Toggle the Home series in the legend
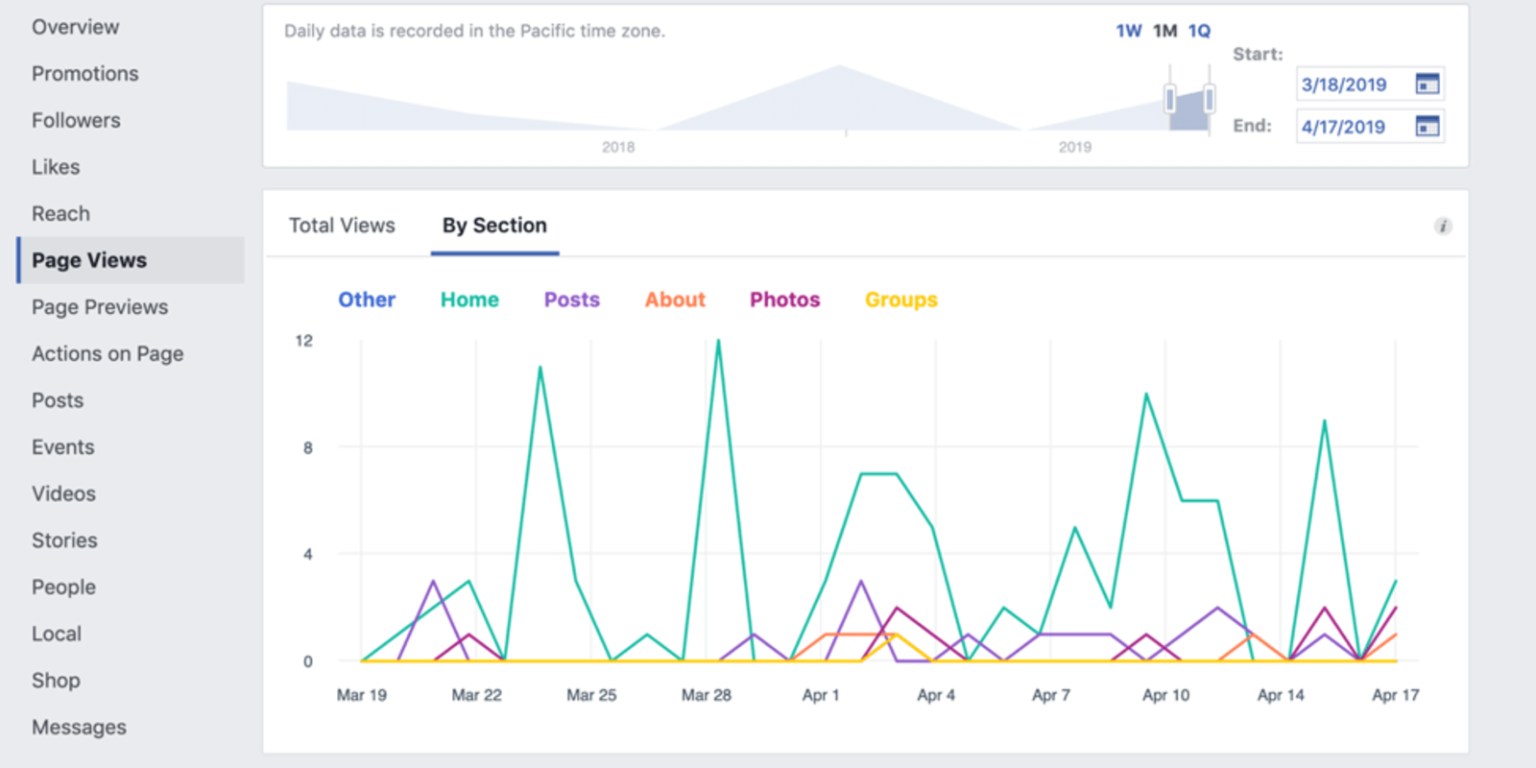The height and width of the screenshot is (768, 1536). tap(469, 299)
